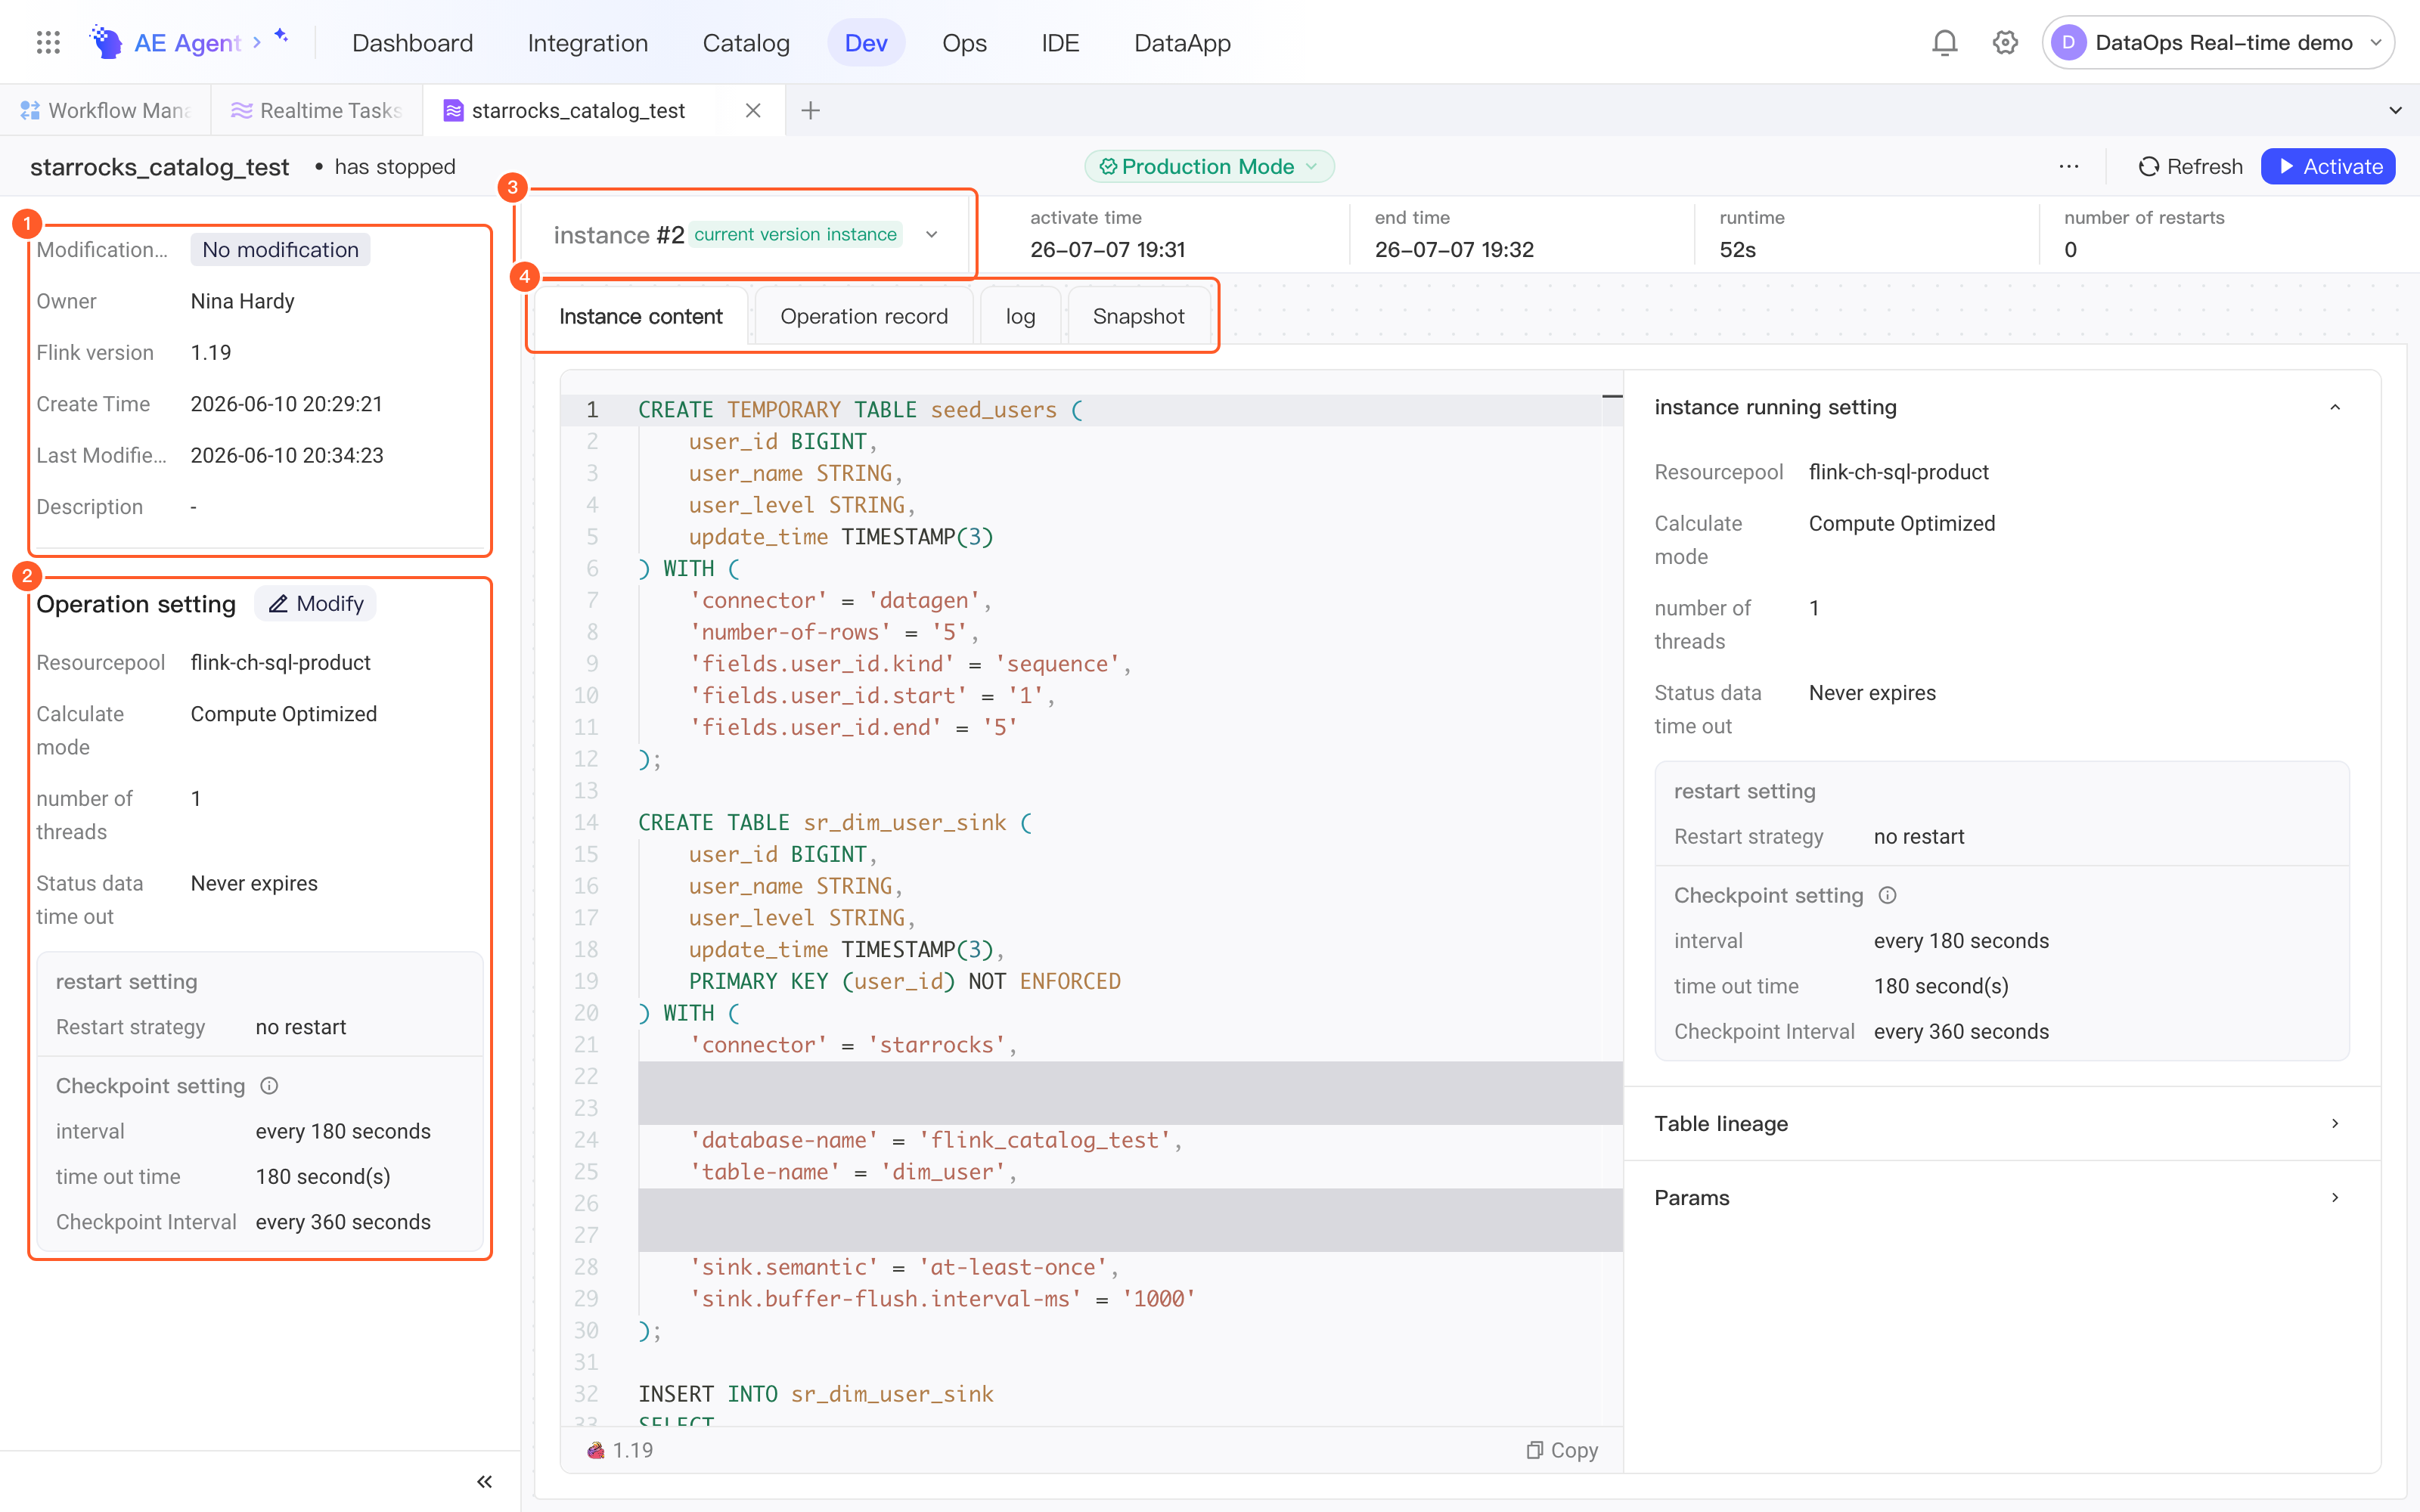Click the AE Agent logo icon
This screenshot has width=2420, height=1512.
(x=106, y=42)
